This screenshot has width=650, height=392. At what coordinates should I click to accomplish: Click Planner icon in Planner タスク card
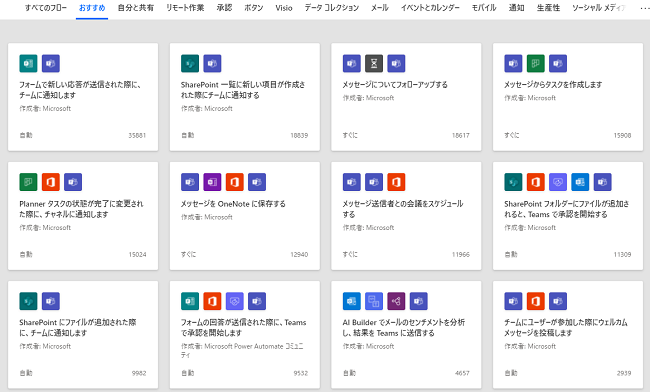coord(28,182)
